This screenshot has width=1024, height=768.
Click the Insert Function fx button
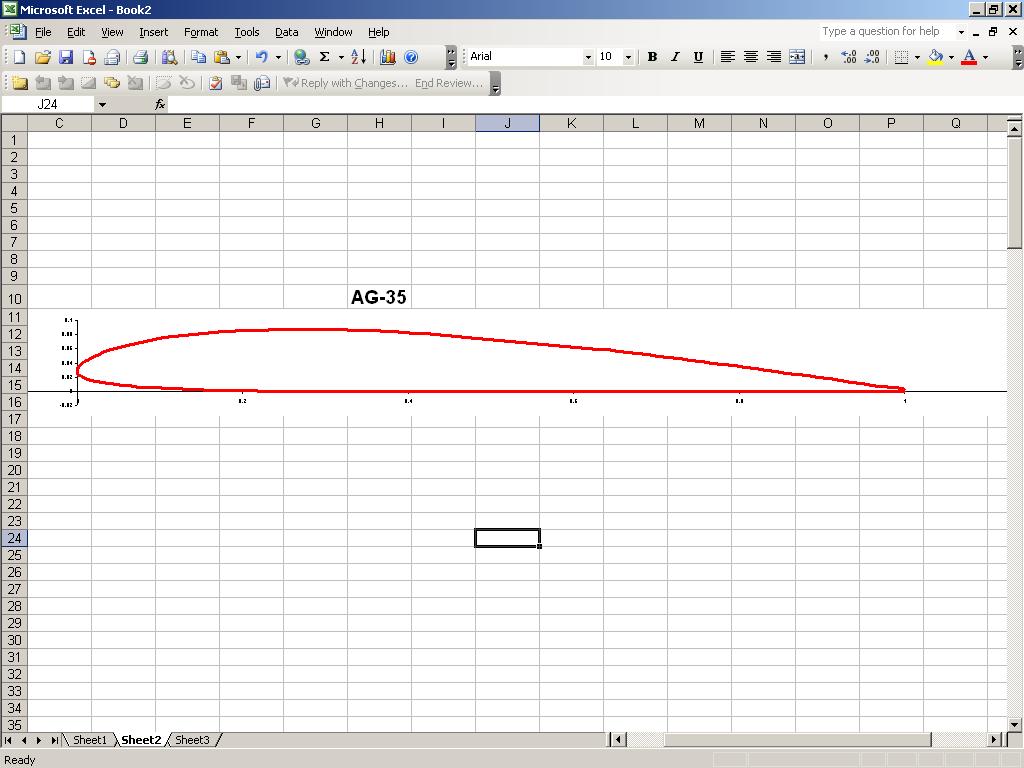(x=160, y=104)
